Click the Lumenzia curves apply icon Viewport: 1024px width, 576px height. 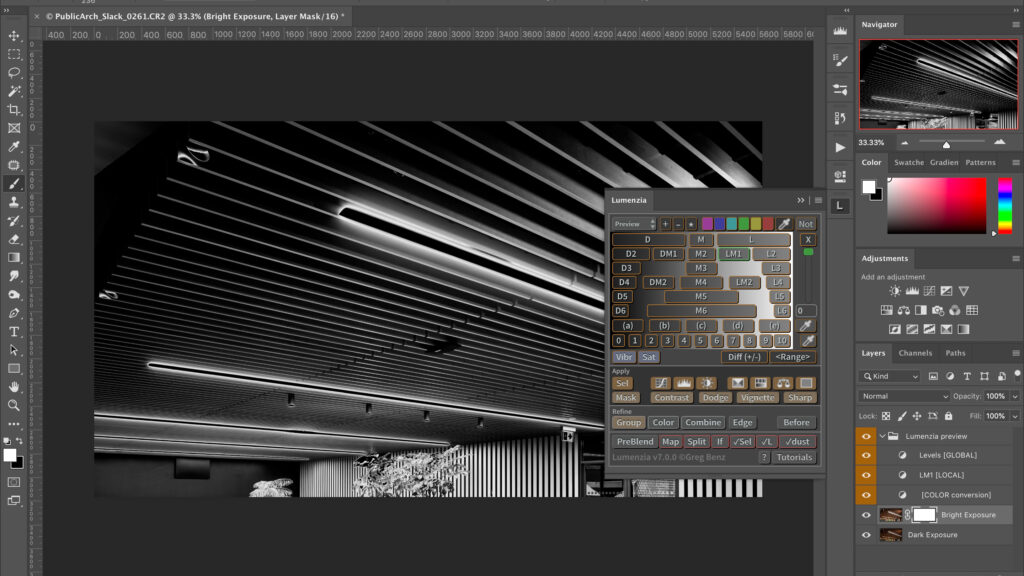point(660,383)
